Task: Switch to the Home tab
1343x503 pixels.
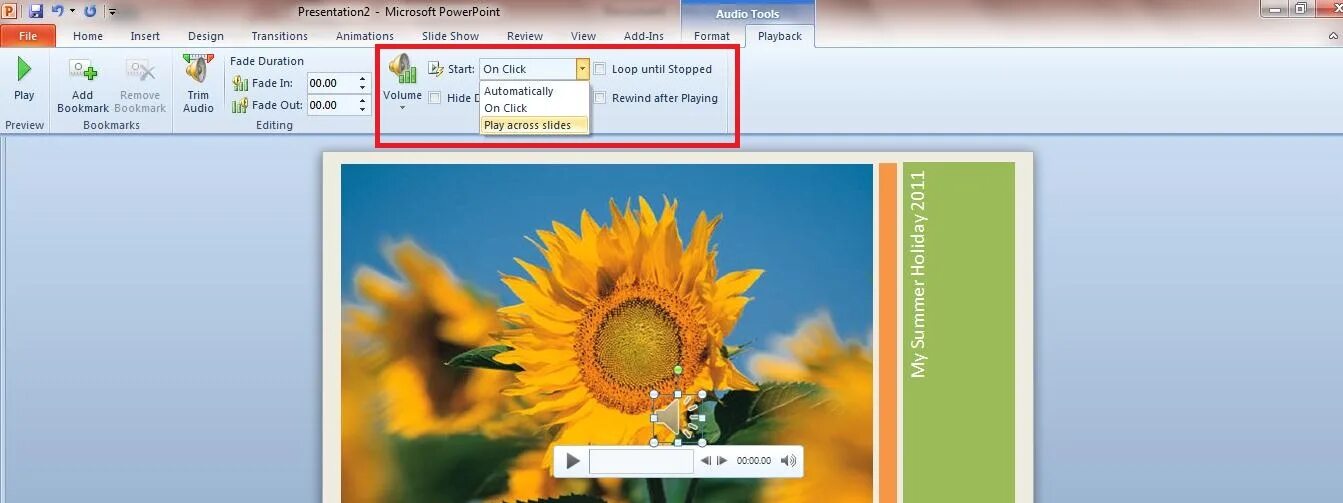Action: pyautogui.click(x=88, y=36)
